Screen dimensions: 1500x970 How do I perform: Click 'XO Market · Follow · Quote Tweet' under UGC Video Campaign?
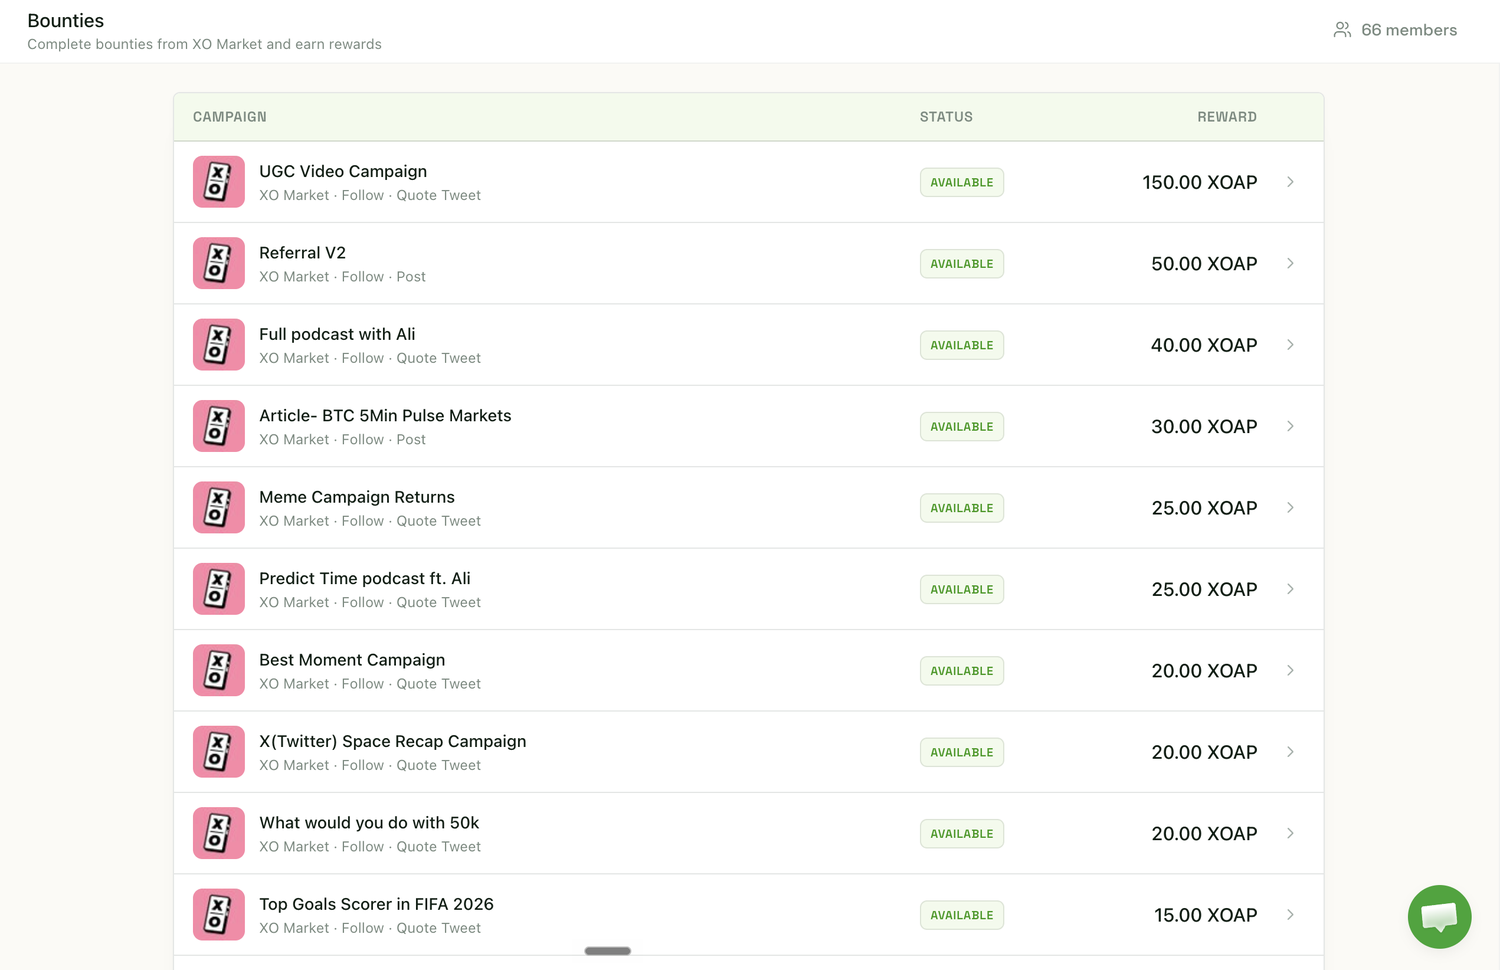click(x=370, y=195)
